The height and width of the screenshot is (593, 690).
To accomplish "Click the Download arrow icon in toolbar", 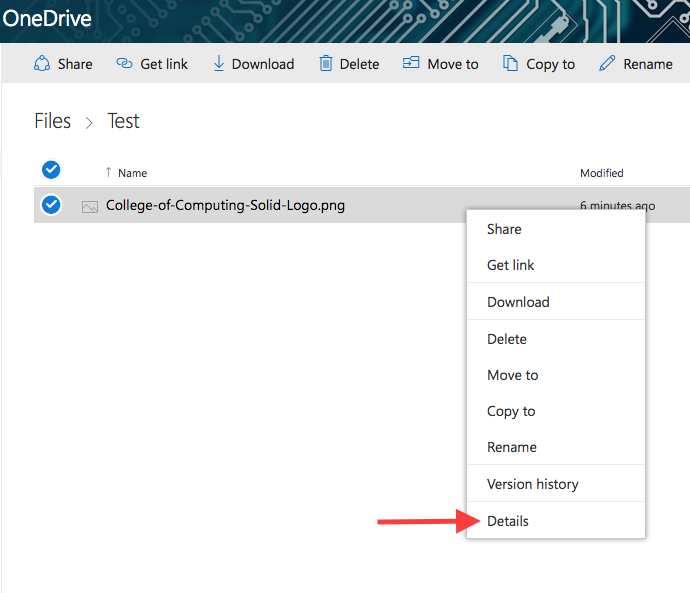I will pos(218,64).
